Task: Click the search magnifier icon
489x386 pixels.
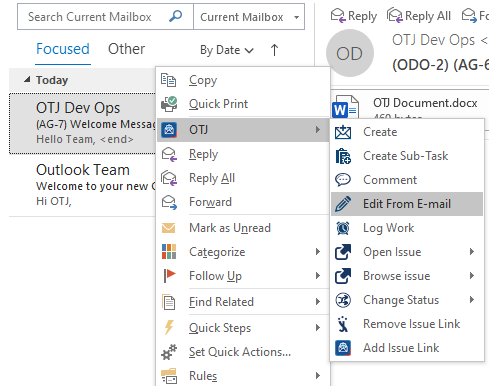Action: [x=175, y=16]
